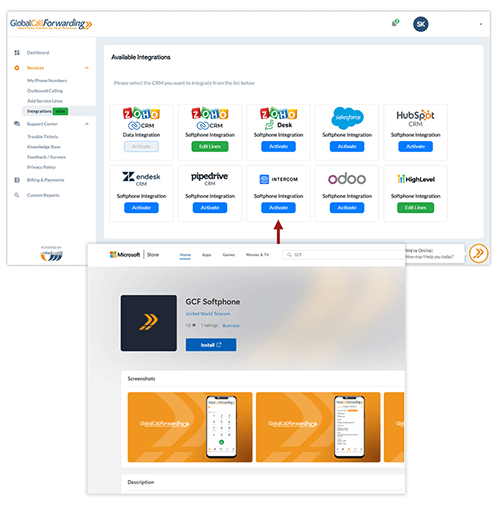Open Feedback / Surveys
The width and height of the screenshot is (500, 505).
click(46, 157)
